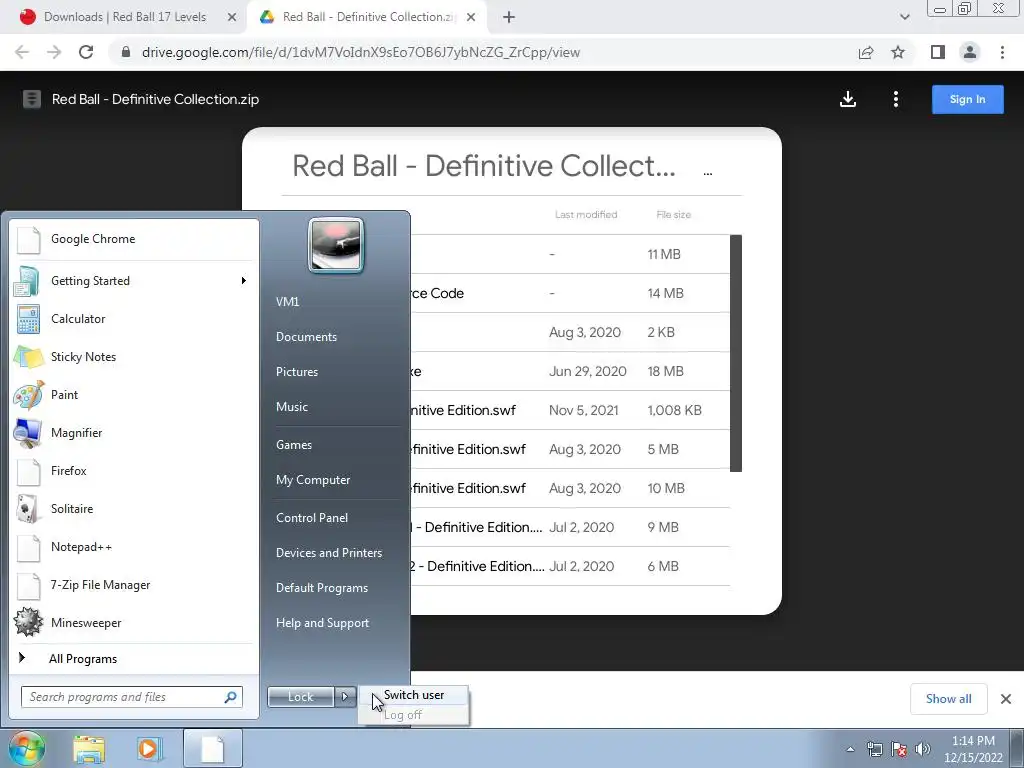Launch Firefox from the Start menu
Screen dimensions: 1024x768
coord(134,471)
